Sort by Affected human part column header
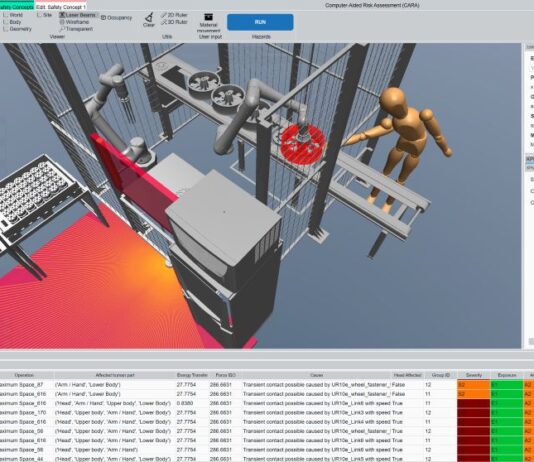 pyautogui.click(x=115, y=375)
